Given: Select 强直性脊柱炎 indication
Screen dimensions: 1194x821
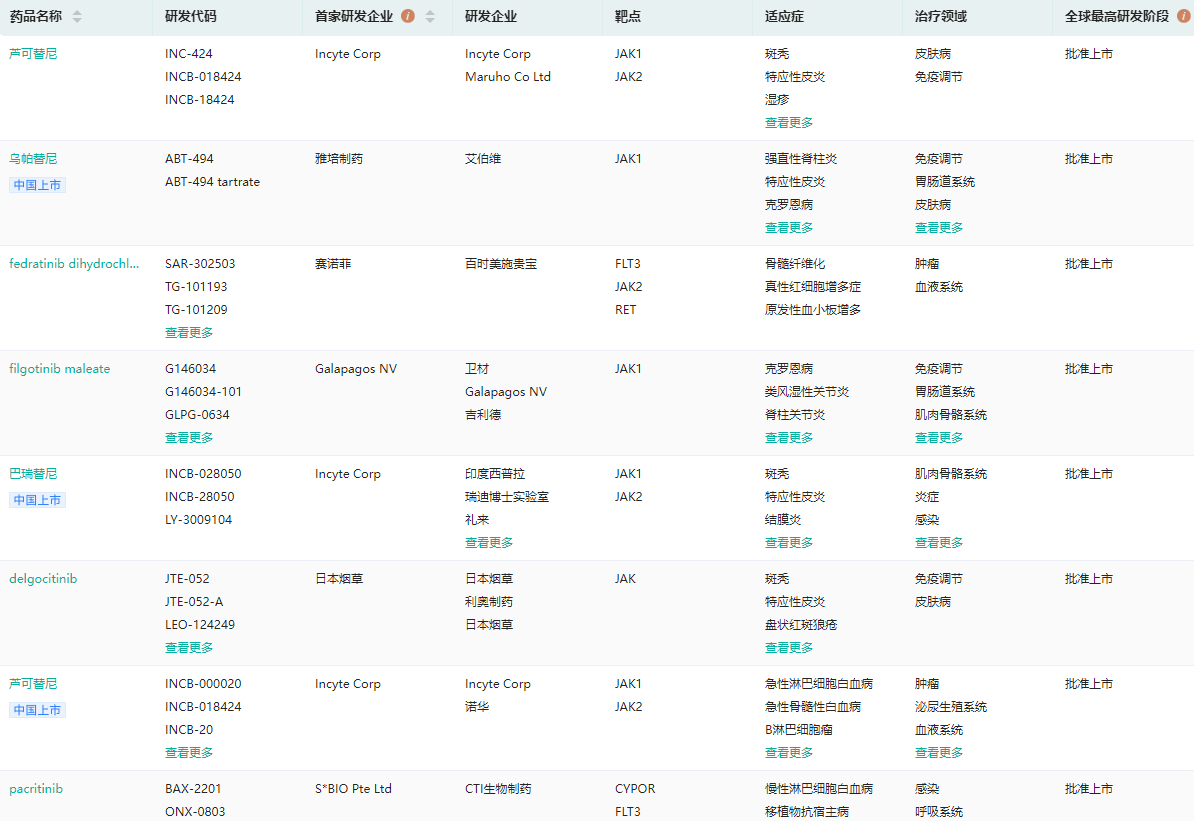Looking at the screenshot, I should (801, 158).
